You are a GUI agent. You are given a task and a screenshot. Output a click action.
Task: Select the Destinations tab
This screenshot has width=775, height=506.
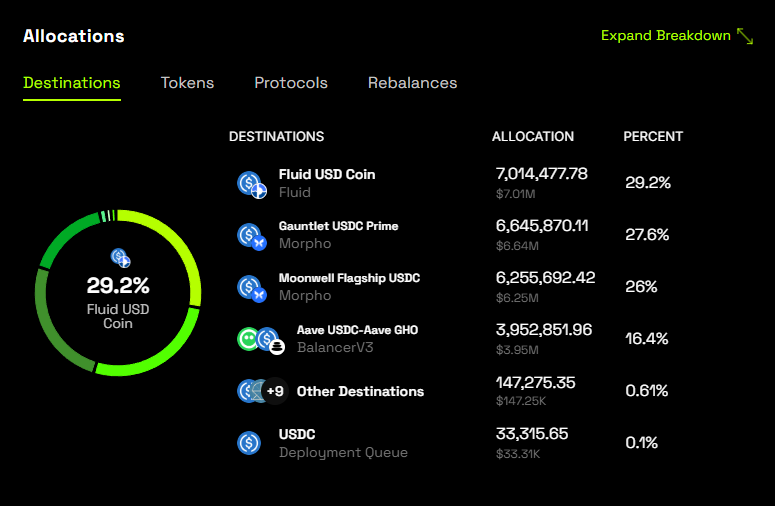click(x=72, y=83)
